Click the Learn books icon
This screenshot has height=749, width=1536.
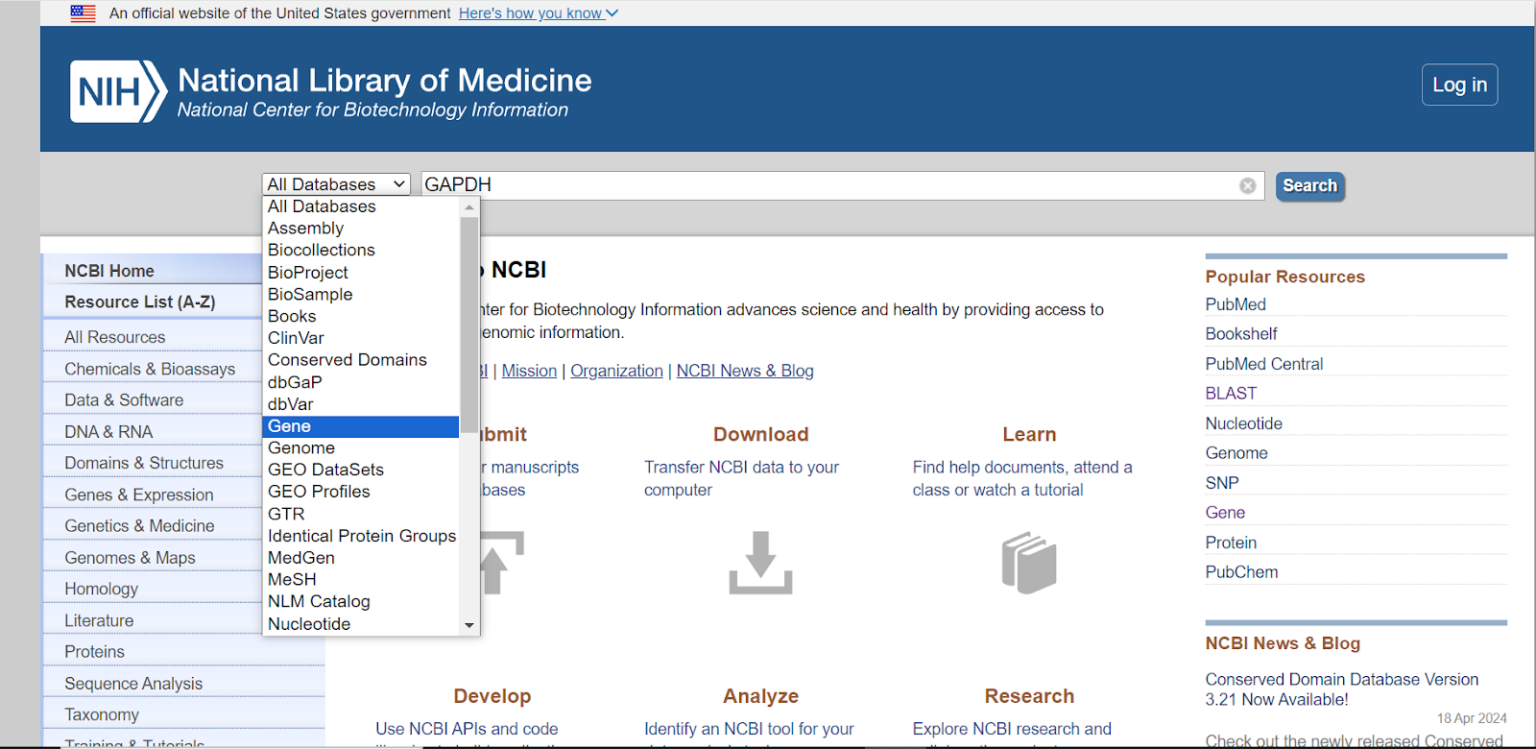click(1028, 562)
